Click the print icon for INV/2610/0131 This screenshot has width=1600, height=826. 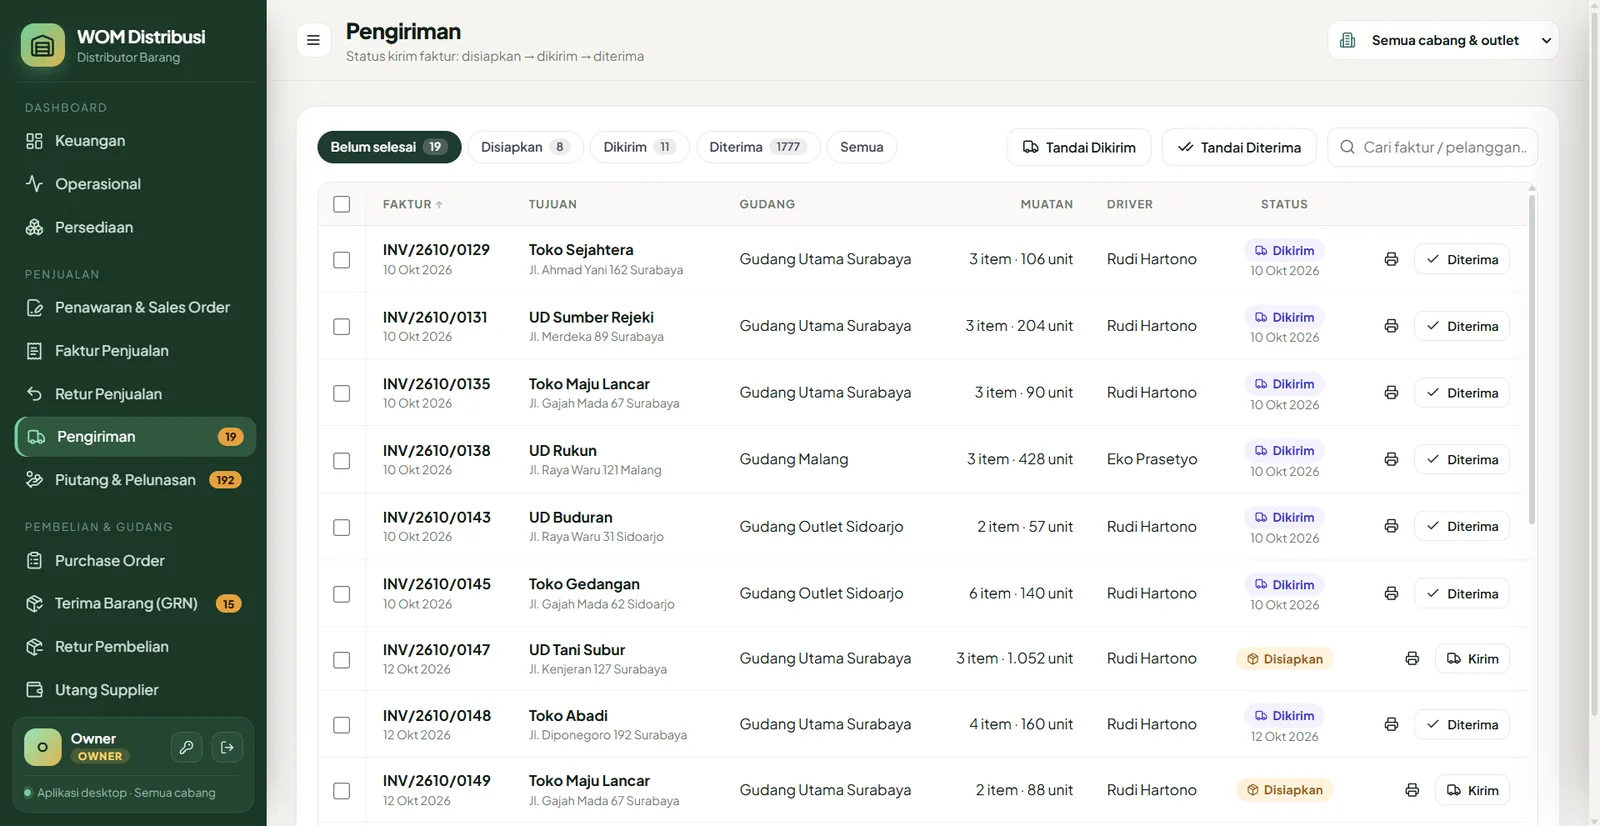[1391, 326]
